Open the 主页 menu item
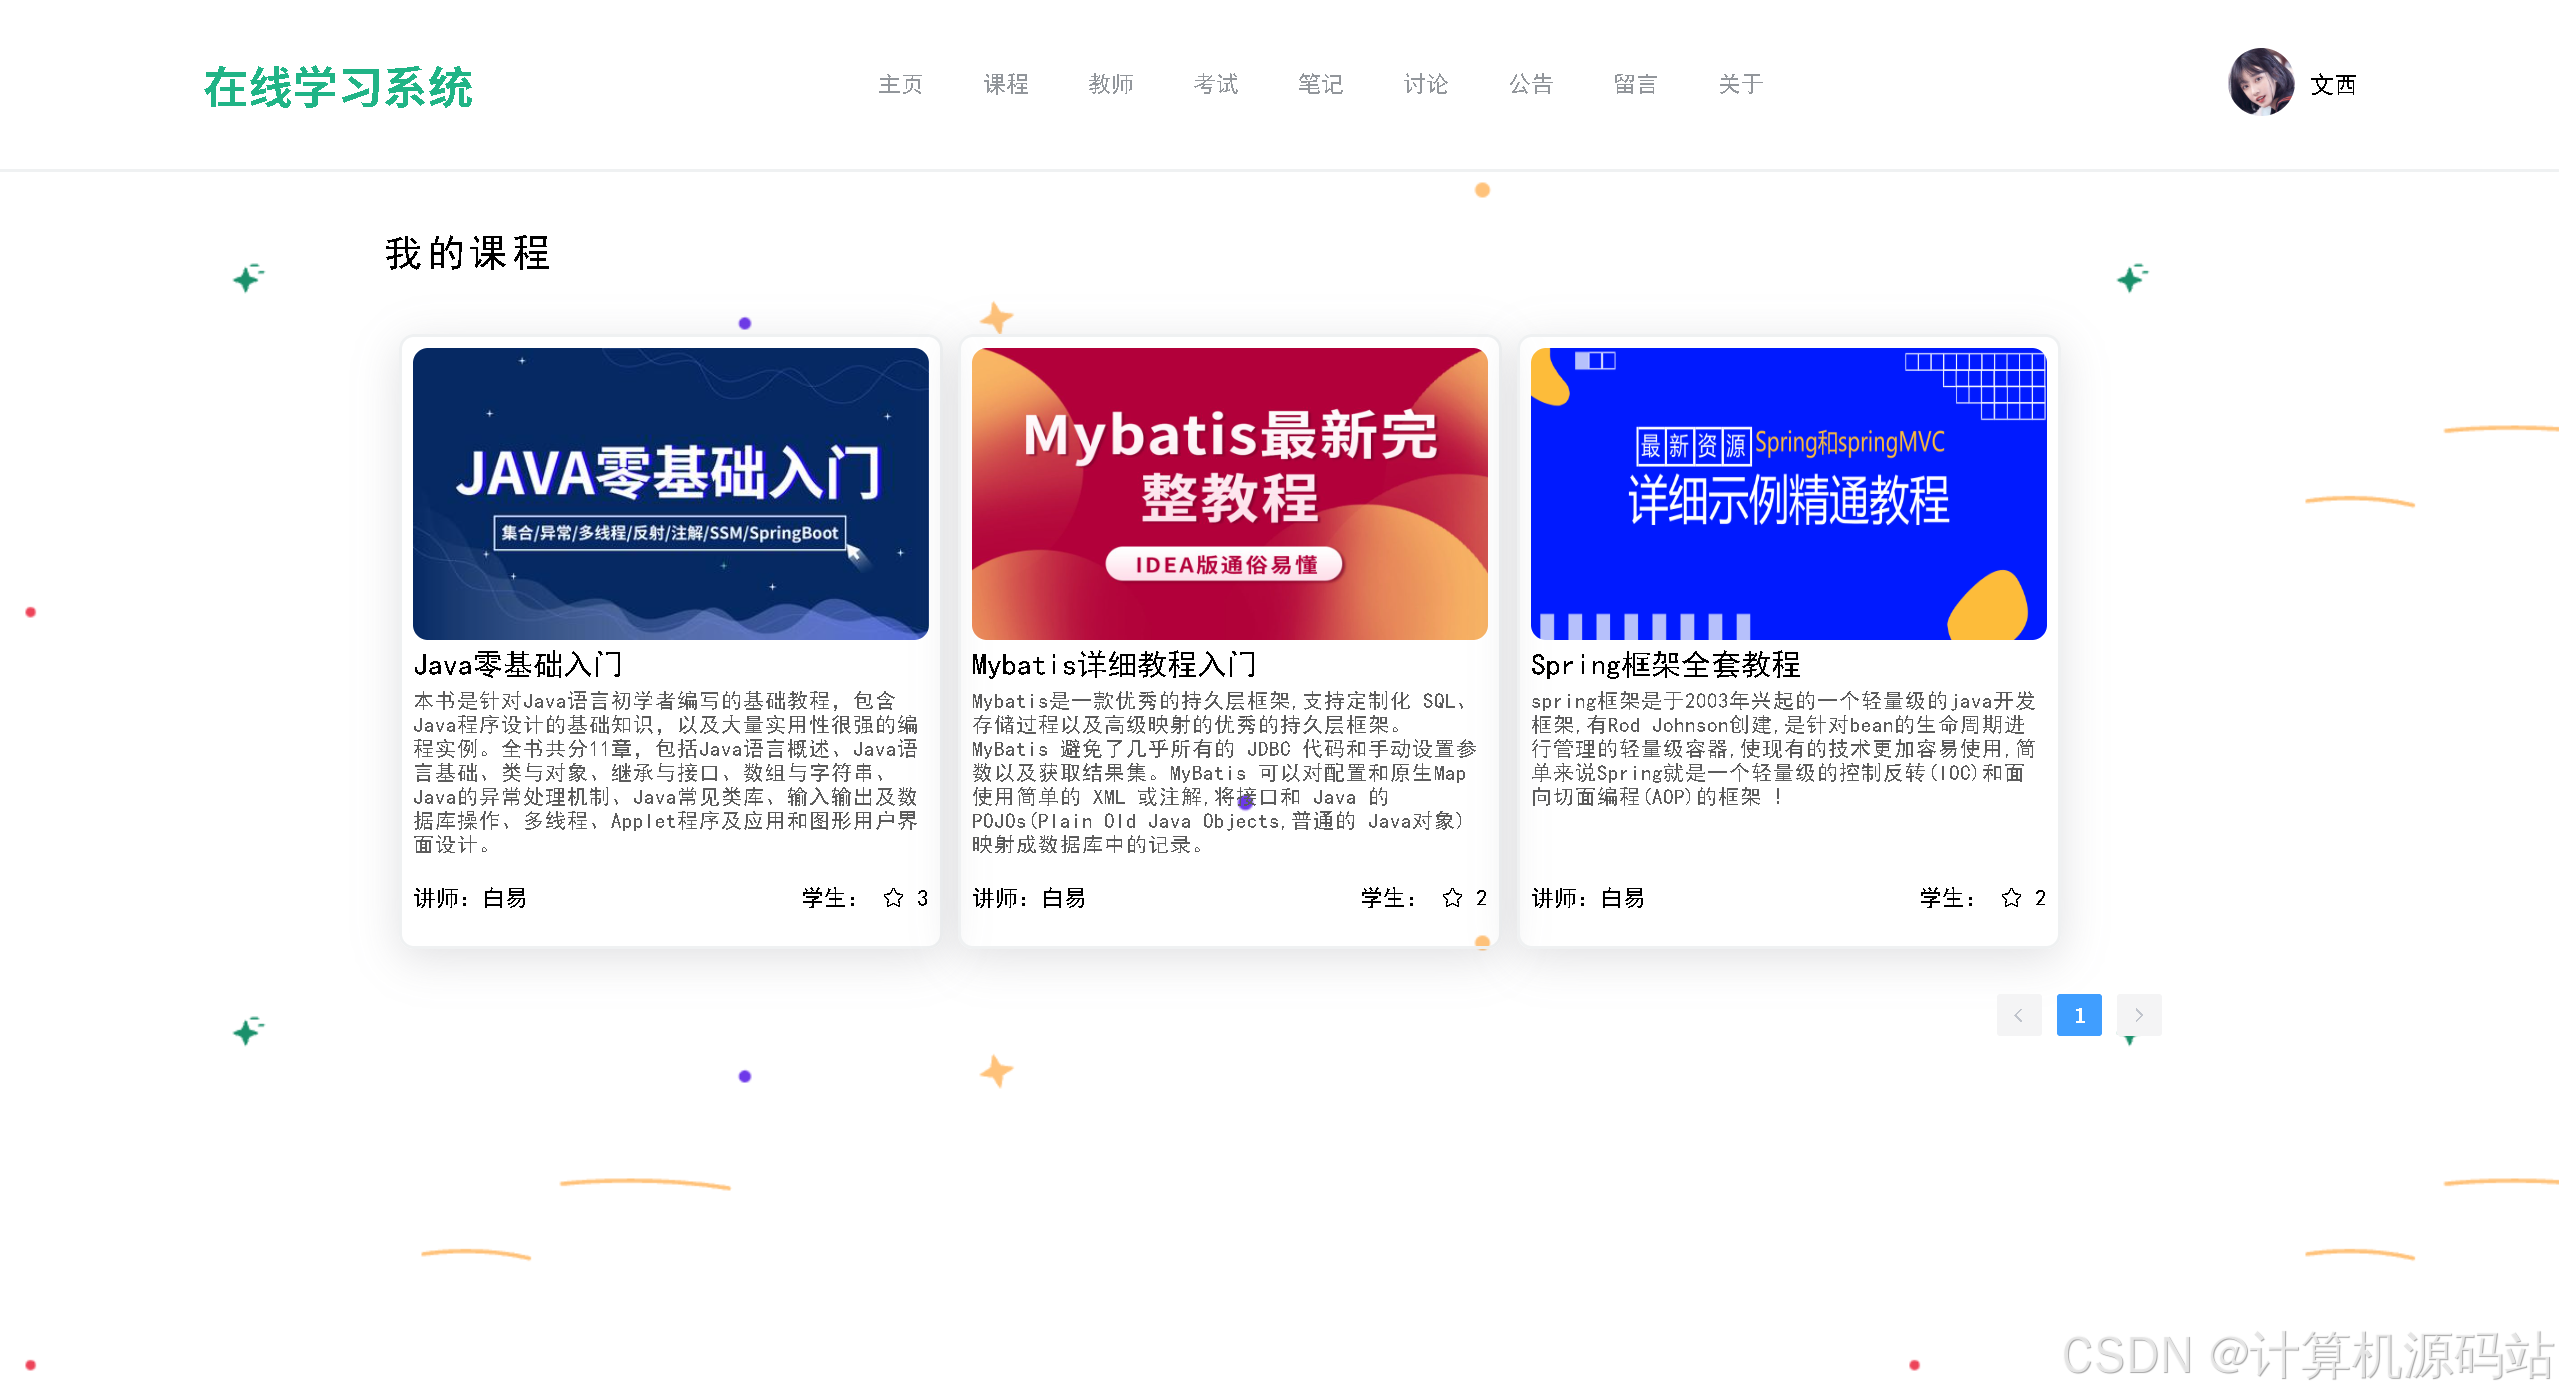 [x=899, y=84]
